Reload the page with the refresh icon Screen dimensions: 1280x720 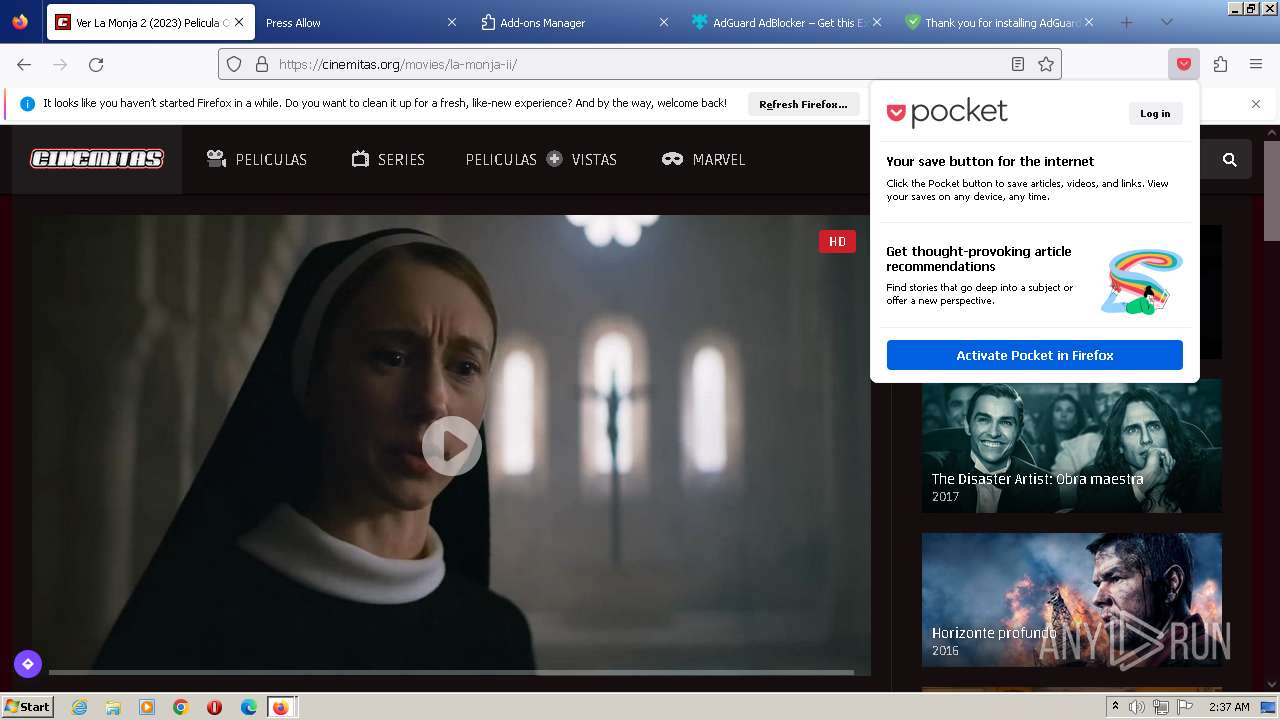point(96,64)
